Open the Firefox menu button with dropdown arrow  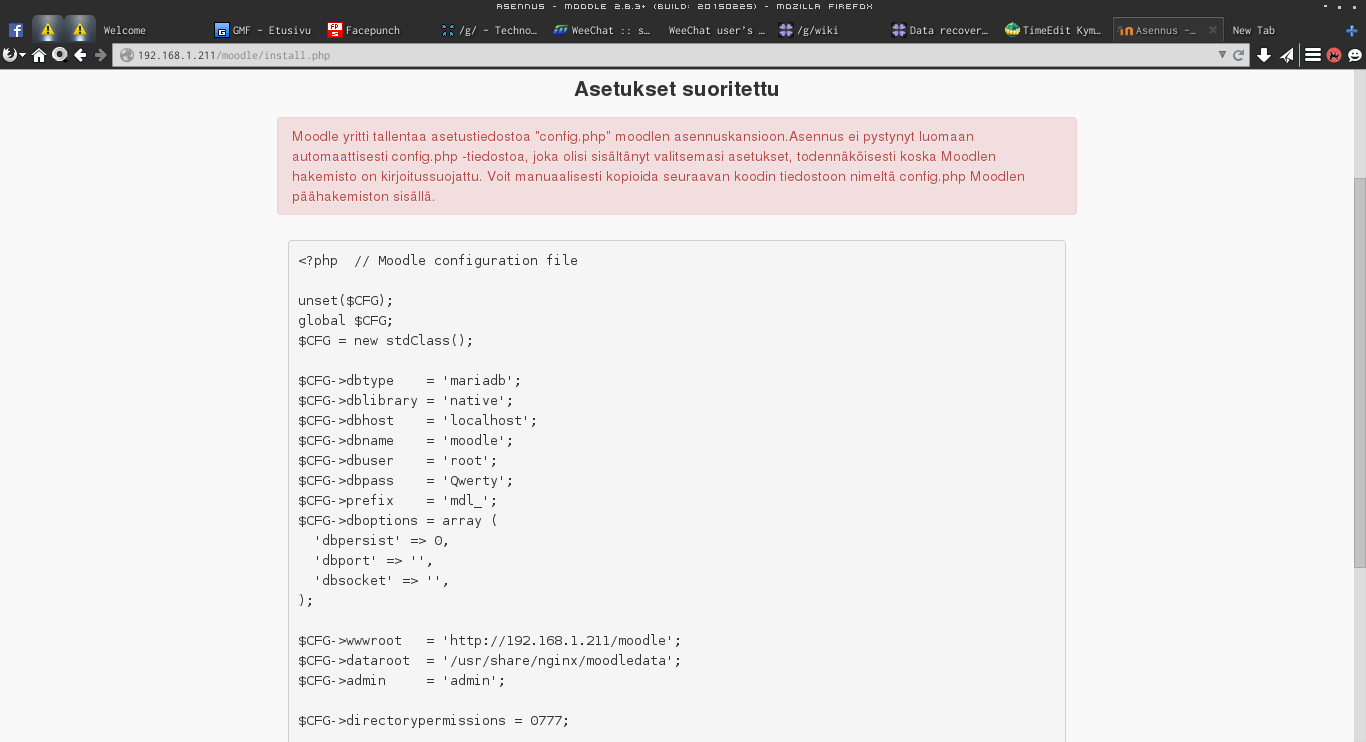pos(14,55)
